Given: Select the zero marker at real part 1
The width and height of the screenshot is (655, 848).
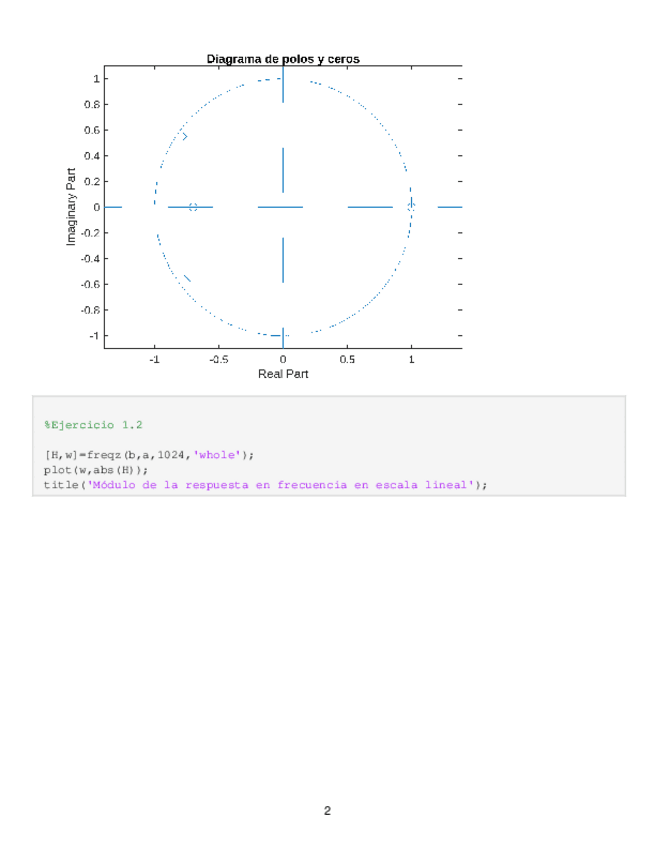Looking at the screenshot, I should [411, 207].
